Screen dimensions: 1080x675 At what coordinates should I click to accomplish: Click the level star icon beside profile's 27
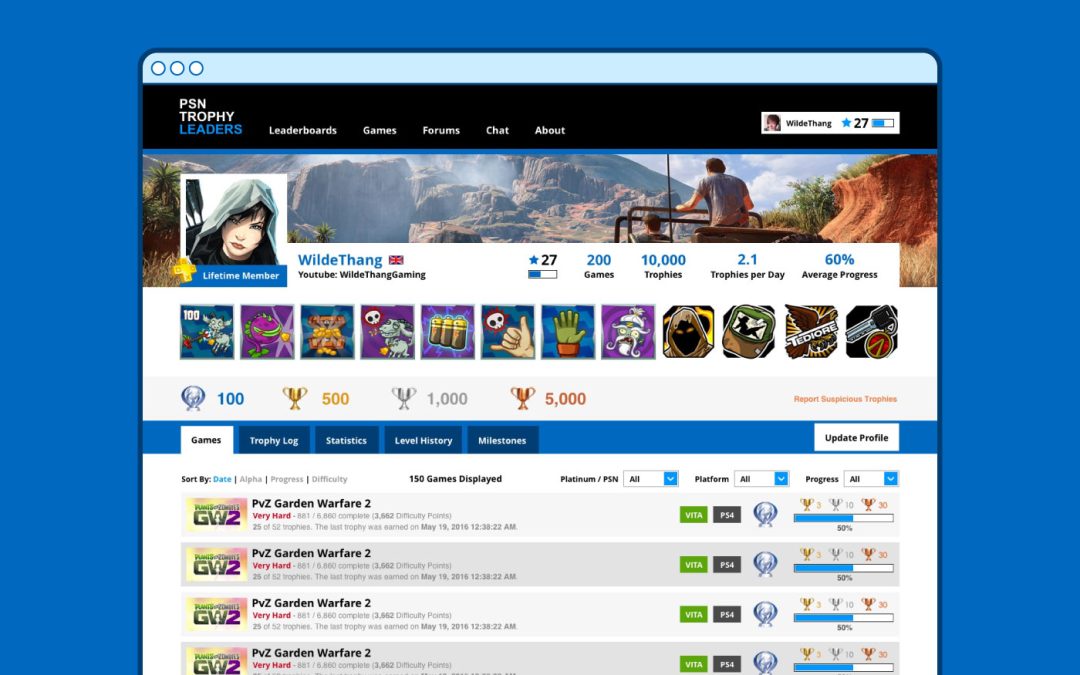click(x=534, y=260)
